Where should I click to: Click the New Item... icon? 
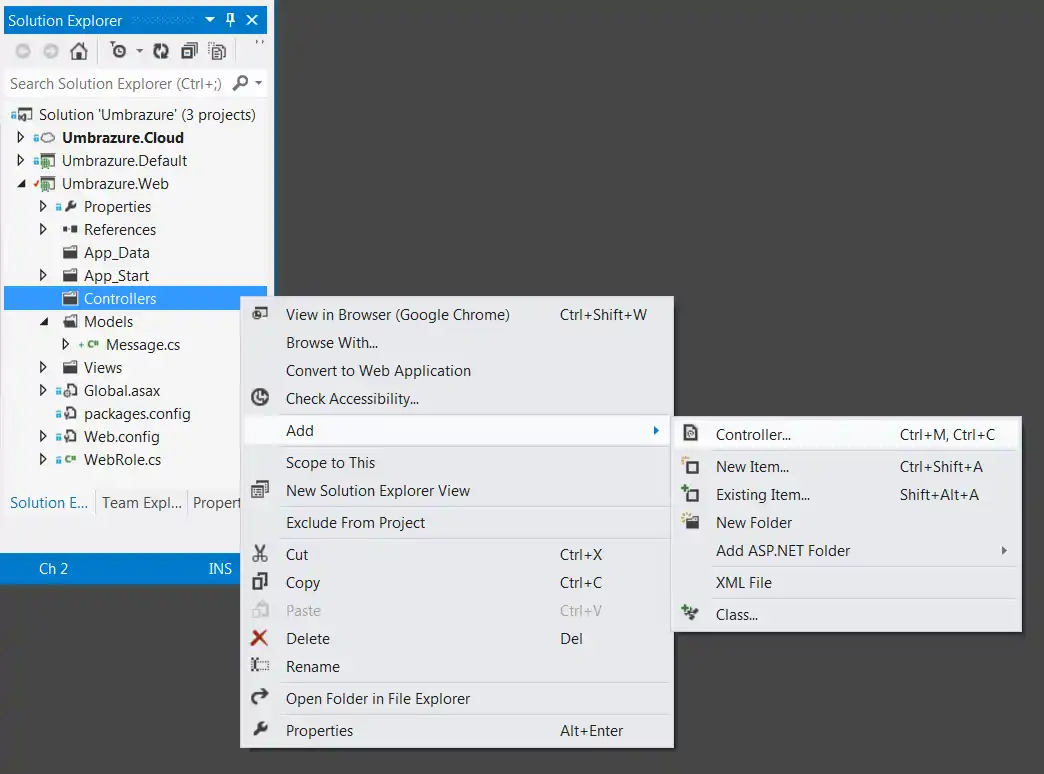coord(690,466)
